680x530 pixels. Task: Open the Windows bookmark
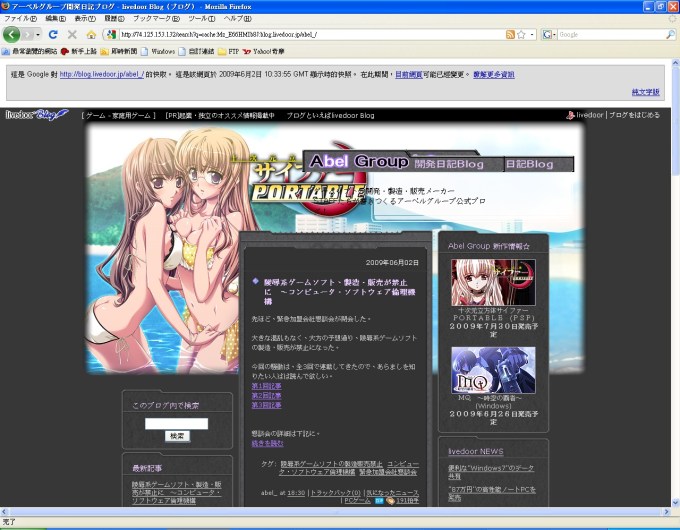pyautogui.click(x=158, y=51)
